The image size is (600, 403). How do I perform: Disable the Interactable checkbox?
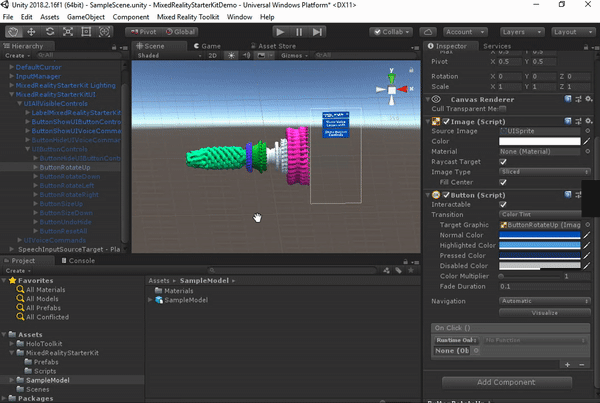[502, 204]
